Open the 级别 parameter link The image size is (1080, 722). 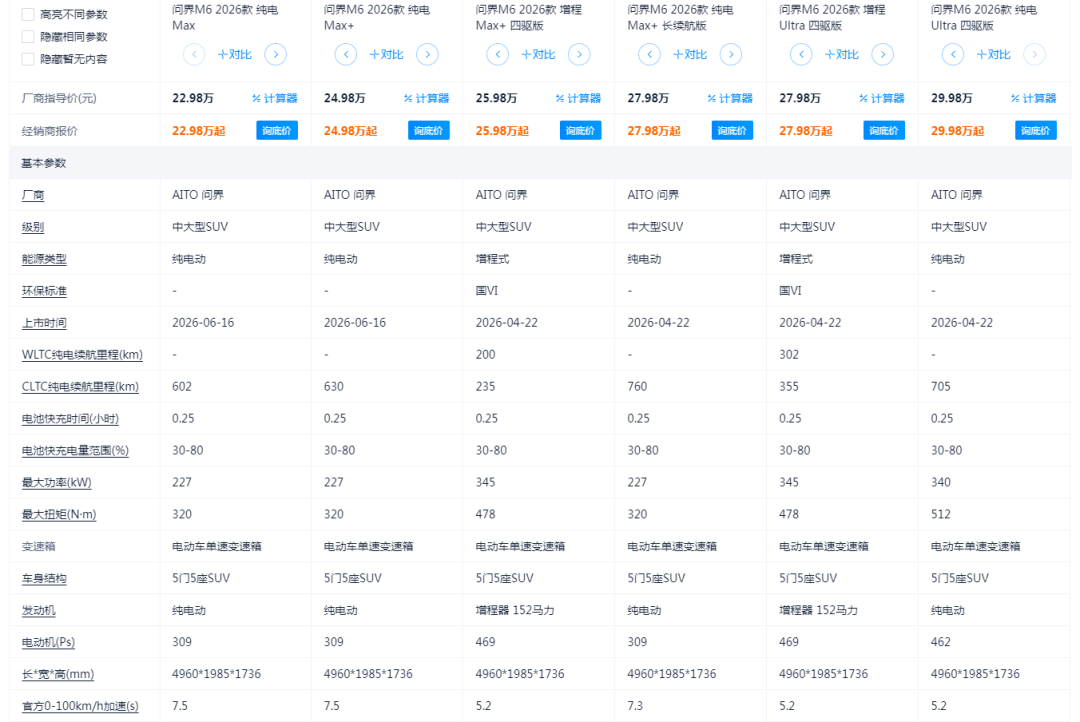pyautogui.click(x=33, y=227)
